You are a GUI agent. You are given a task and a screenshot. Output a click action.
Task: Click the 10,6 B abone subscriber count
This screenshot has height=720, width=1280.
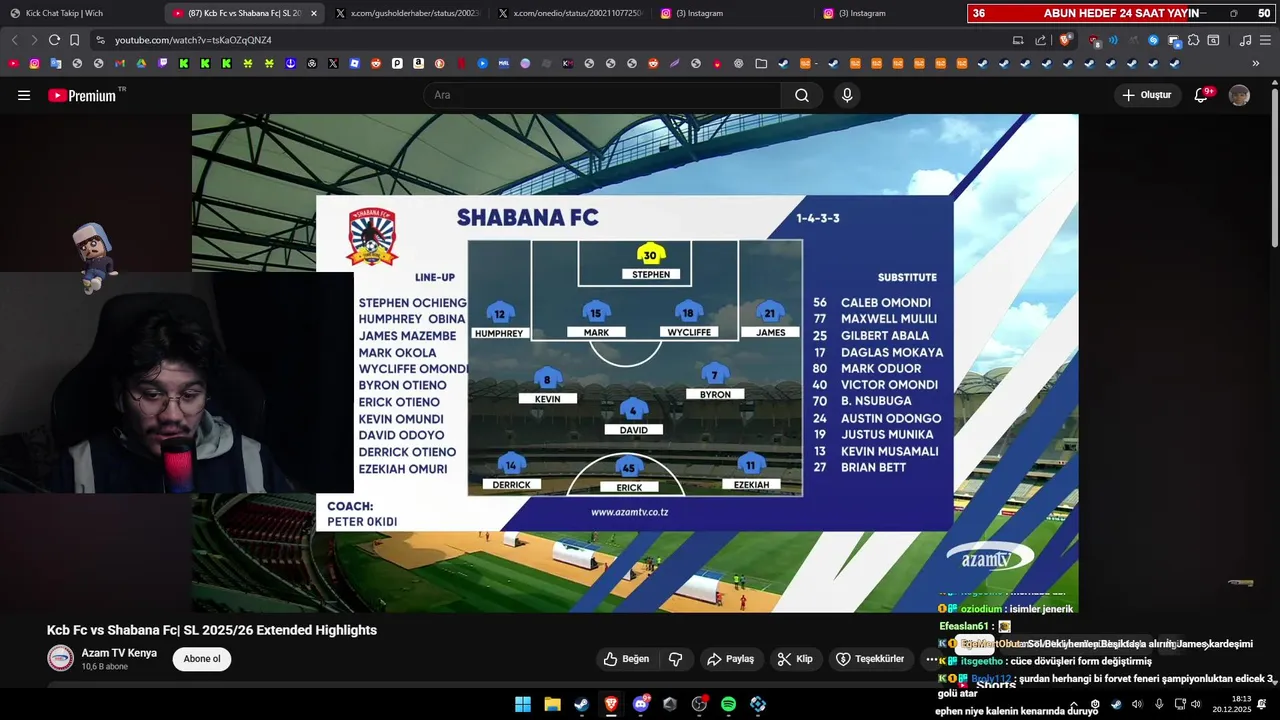[x=105, y=666]
